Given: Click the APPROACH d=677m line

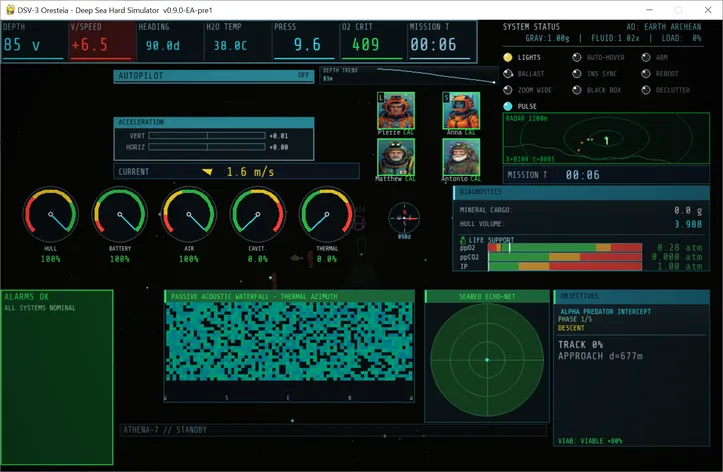Looking at the screenshot, I should [x=600, y=356].
